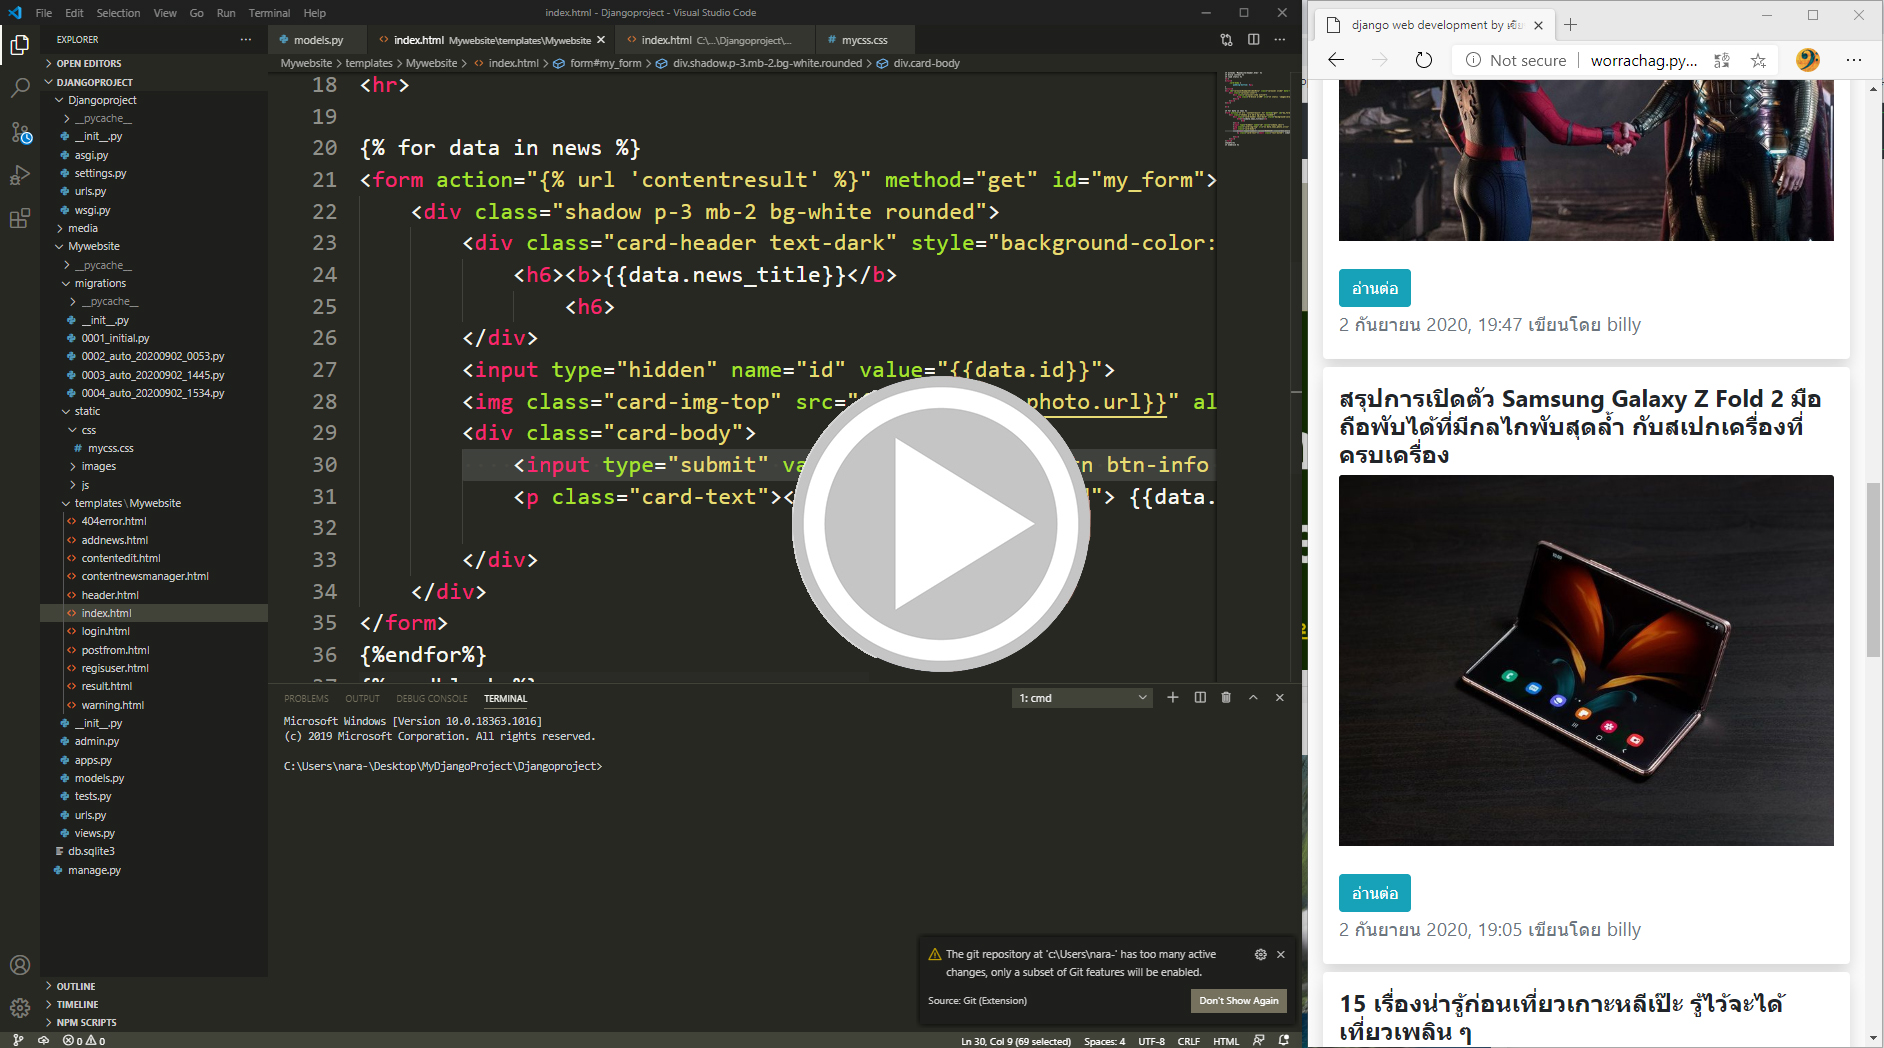The height and width of the screenshot is (1048, 1884).
Task: Click the blue อ่านต่อ read-more button
Action: pyautogui.click(x=1374, y=288)
